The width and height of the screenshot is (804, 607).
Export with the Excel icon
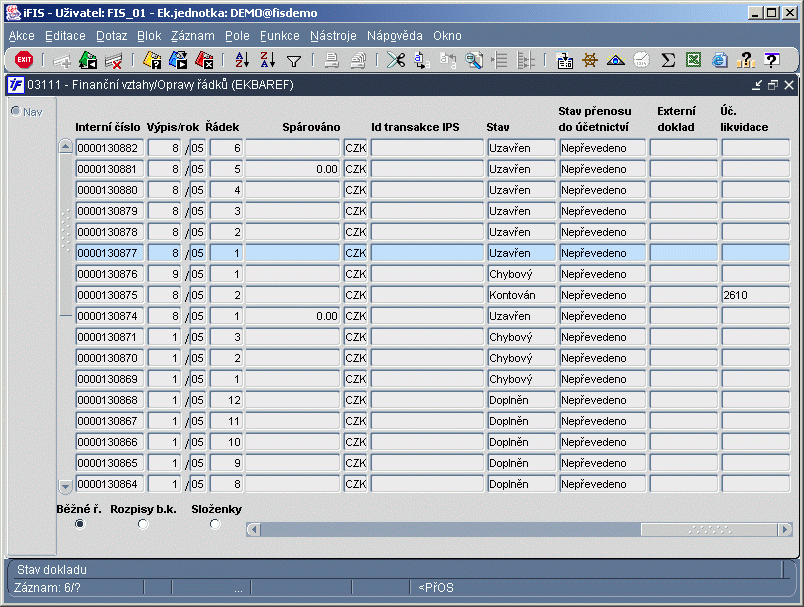pos(693,60)
